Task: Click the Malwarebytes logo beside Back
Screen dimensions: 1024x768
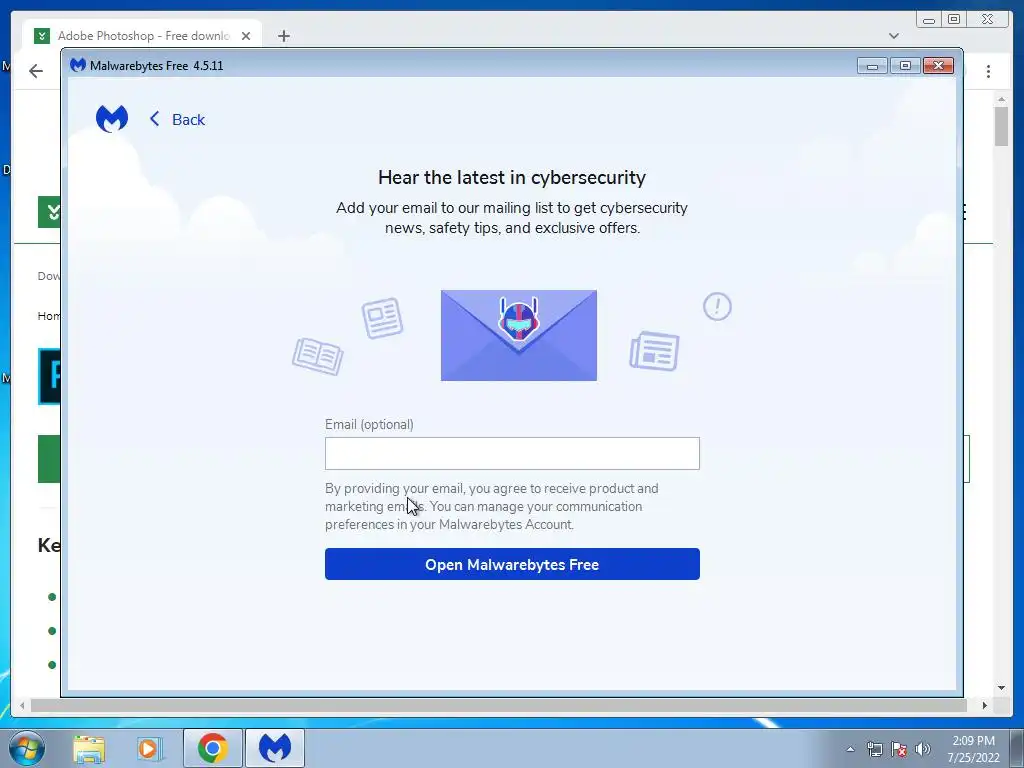Action: point(112,119)
